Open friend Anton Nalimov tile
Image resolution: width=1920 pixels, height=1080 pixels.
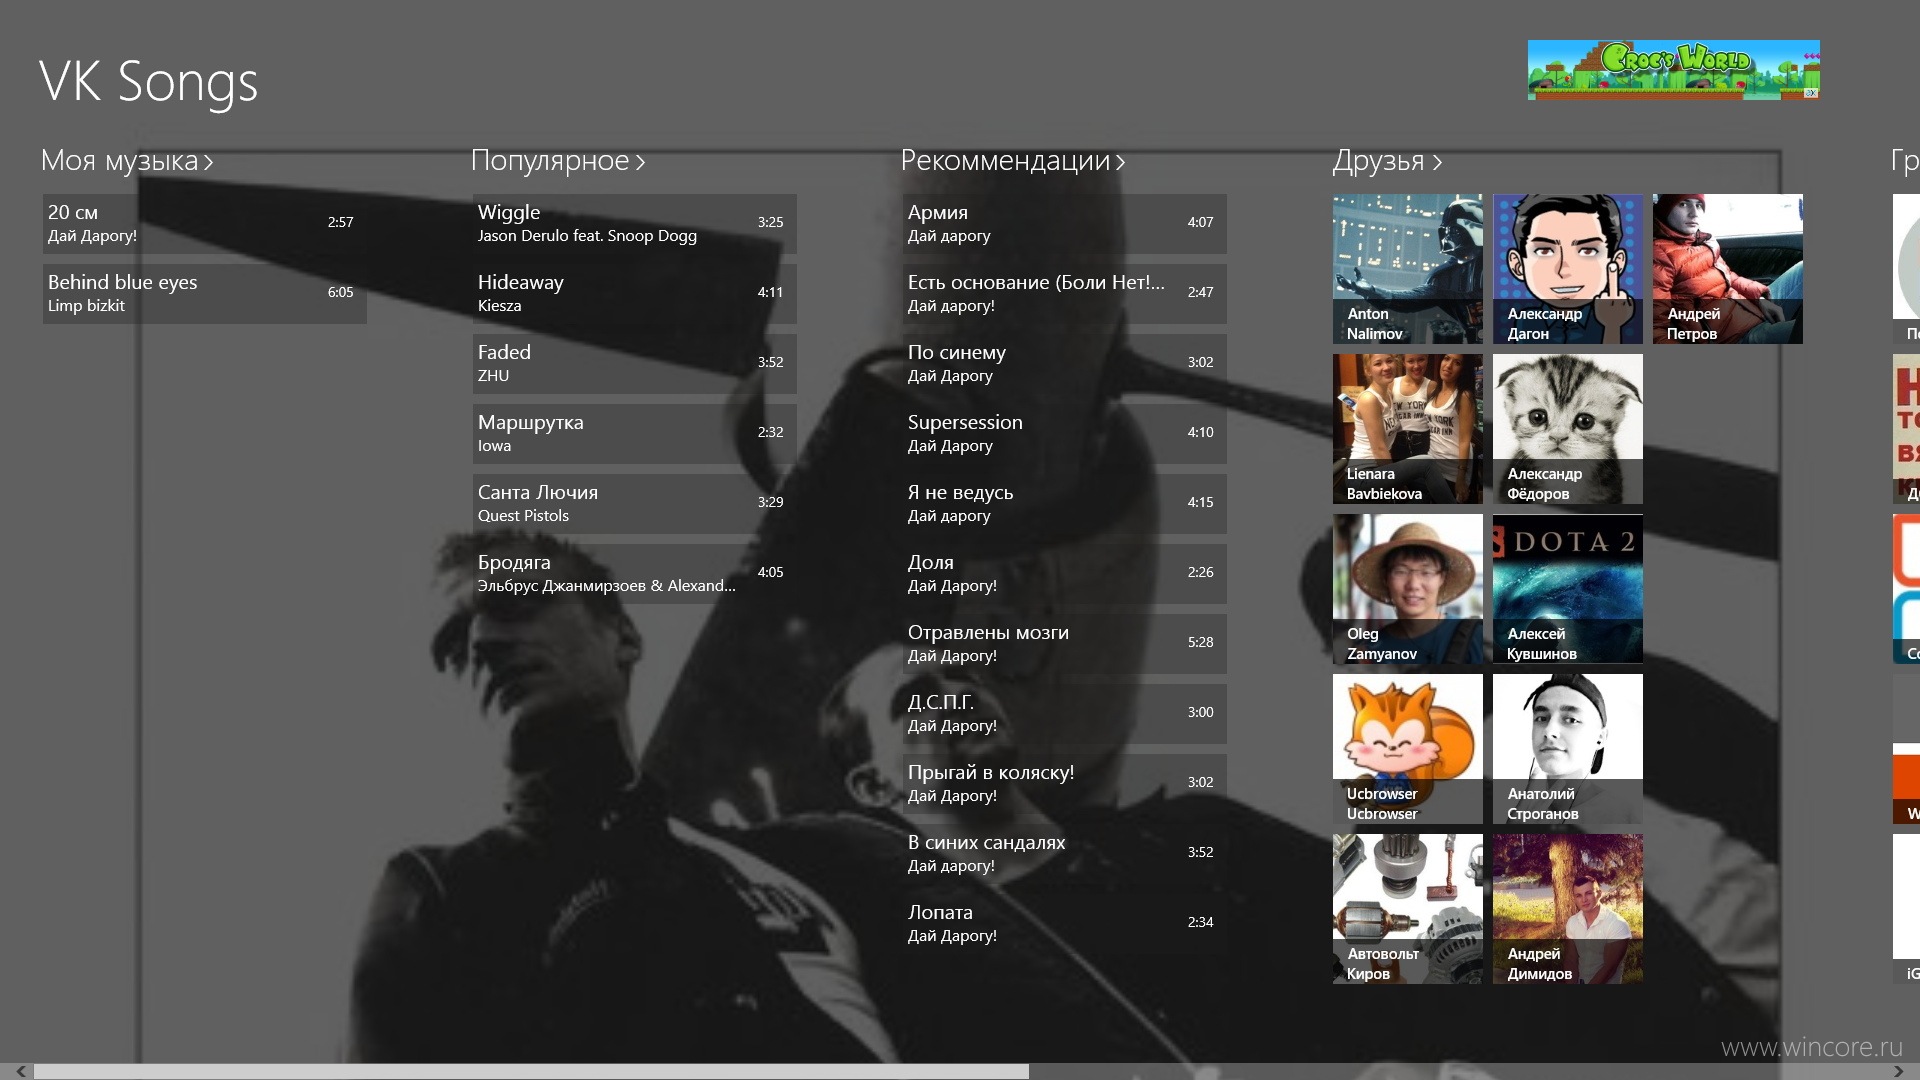(x=1407, y=269)
